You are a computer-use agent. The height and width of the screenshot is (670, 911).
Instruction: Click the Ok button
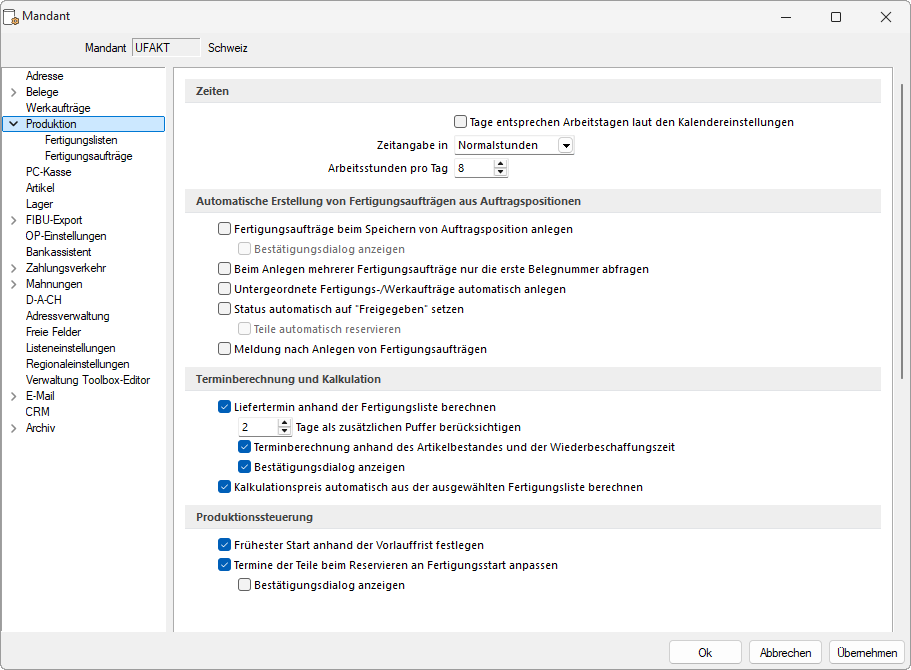pos(705,652)
